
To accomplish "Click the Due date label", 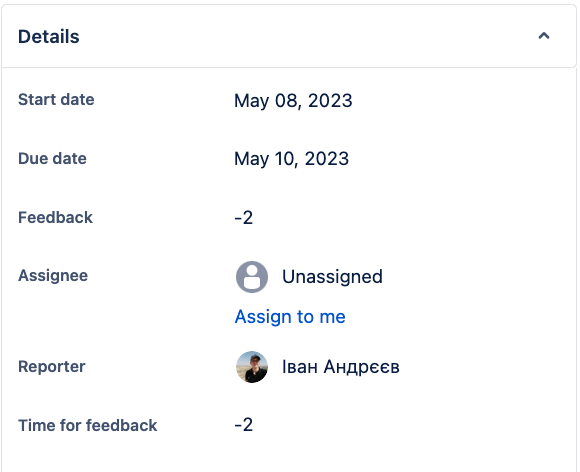I will (x=52, y=158).
